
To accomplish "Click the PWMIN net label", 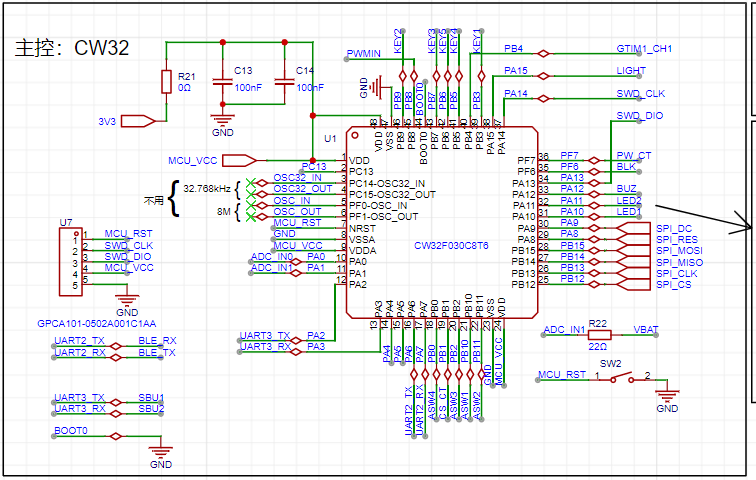I will click(364, 53).
